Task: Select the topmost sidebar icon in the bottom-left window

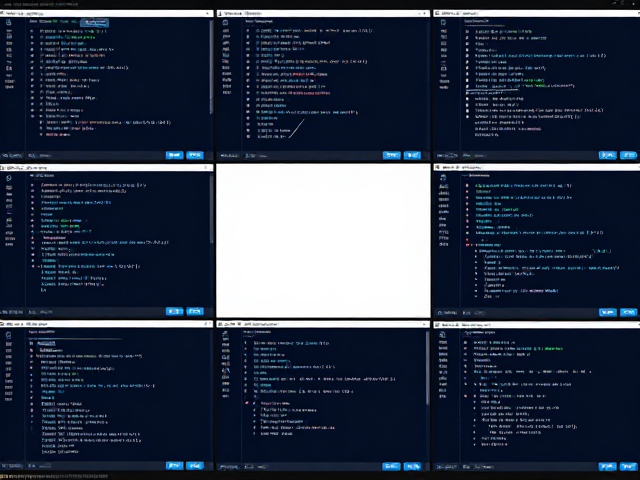Action: tap(9, 335)
